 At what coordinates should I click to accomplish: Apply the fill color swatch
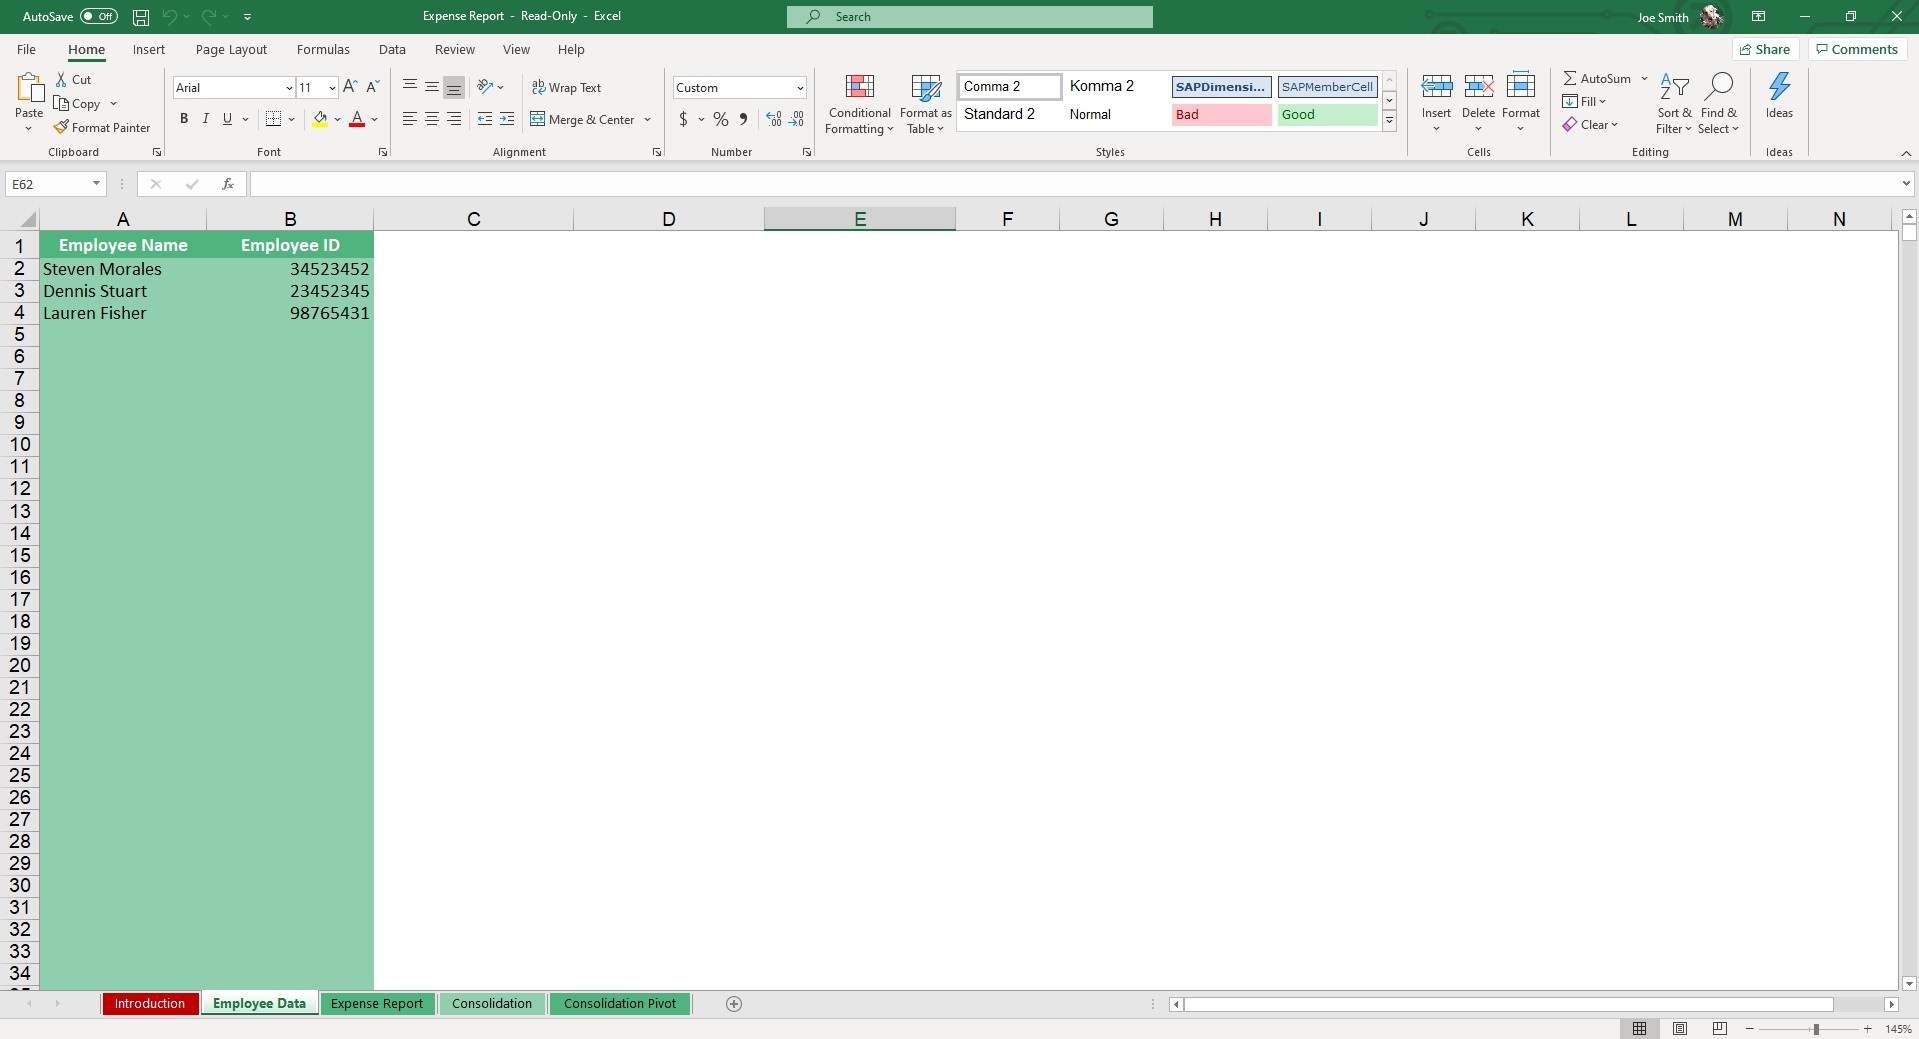[x=320, y=119]
